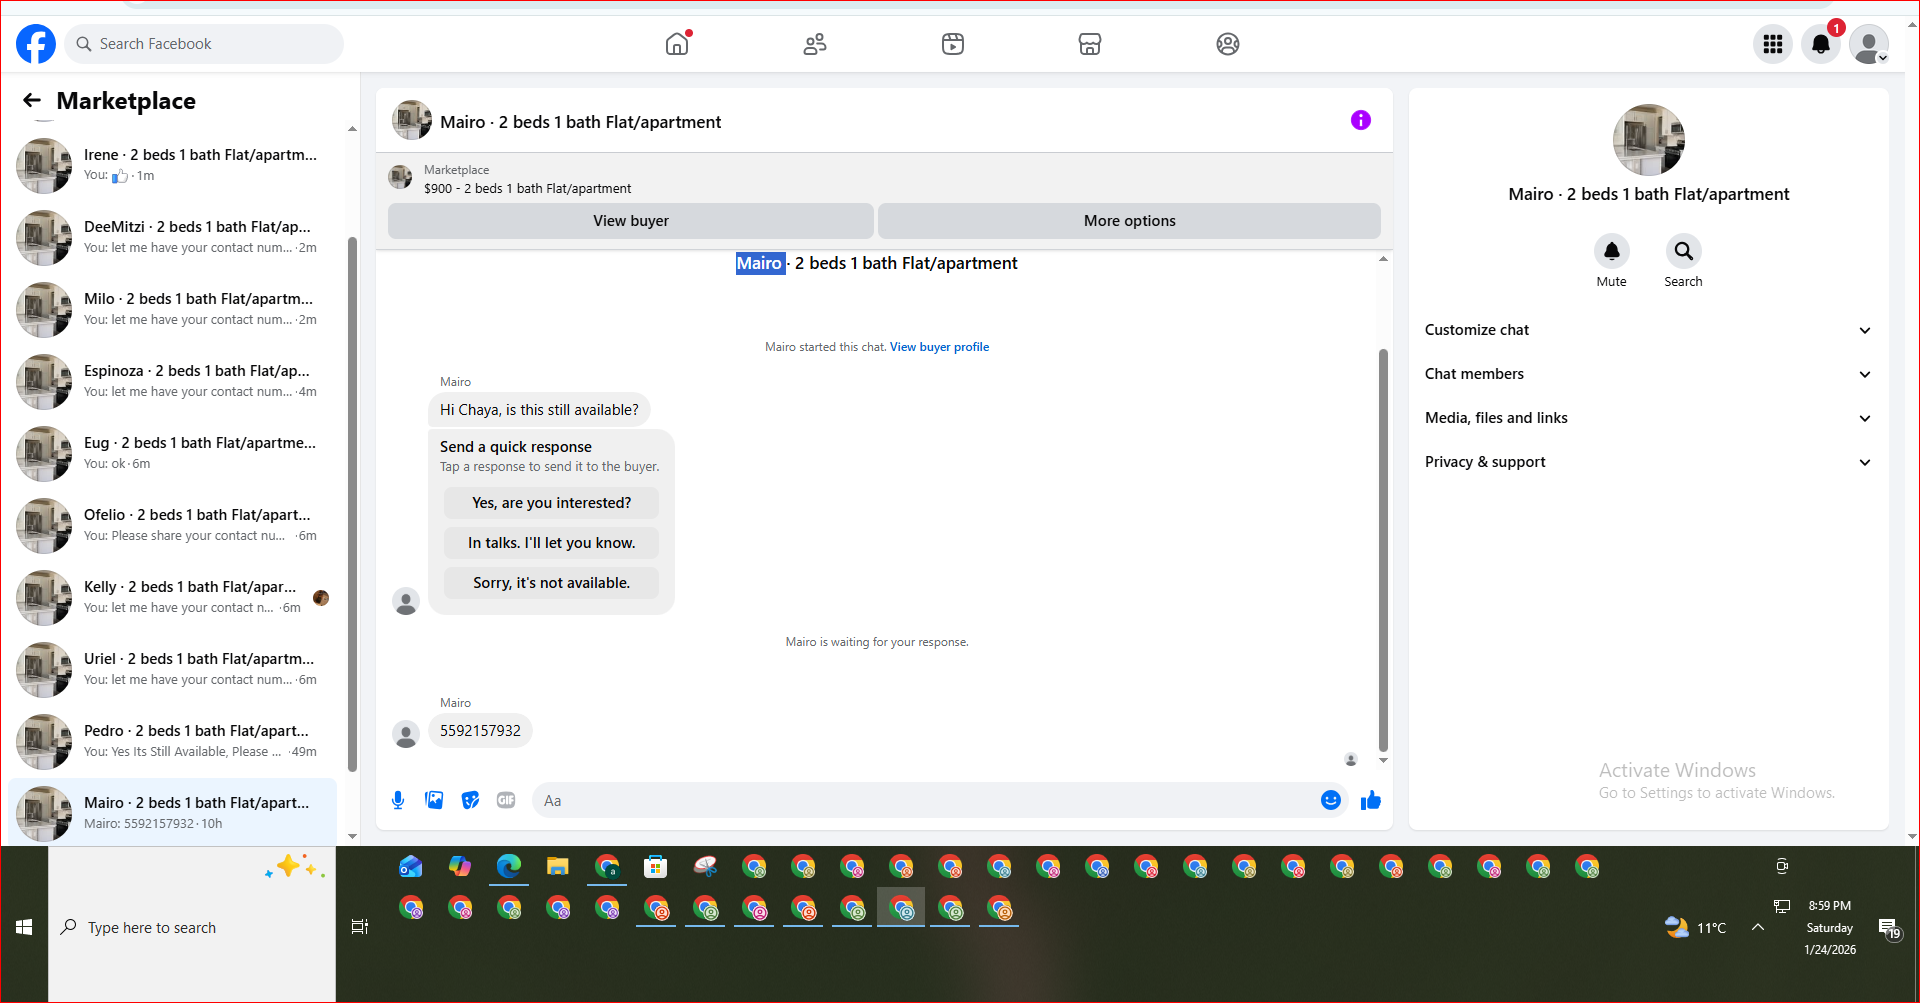1920x1003 pixels.
Task: Click $900 listing text in Marketplace banner
Action: 528,188
